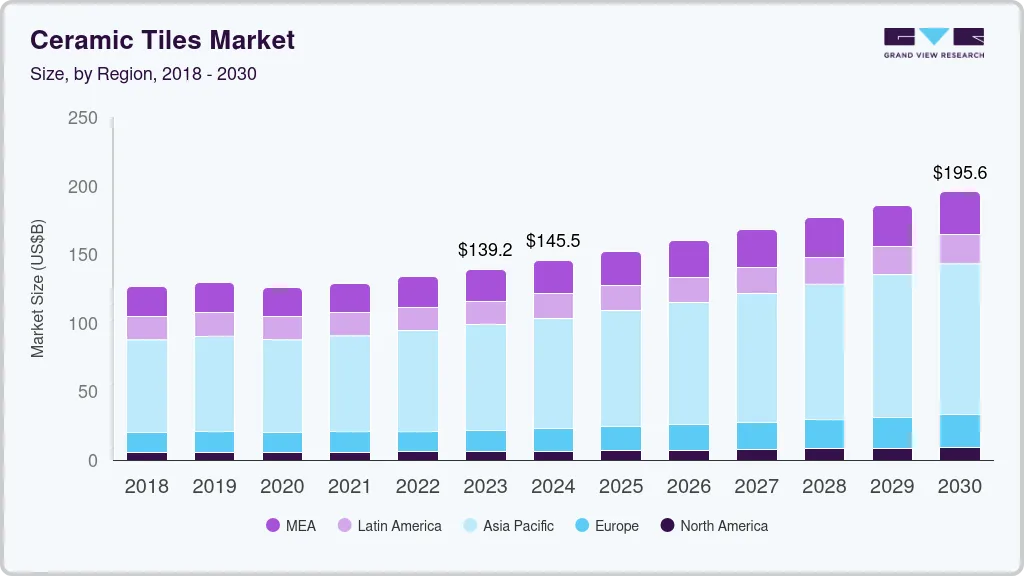Click the MEA legend label
Image resolution: width=1024 pixels, height=576 pixels.
pos(300,525)
